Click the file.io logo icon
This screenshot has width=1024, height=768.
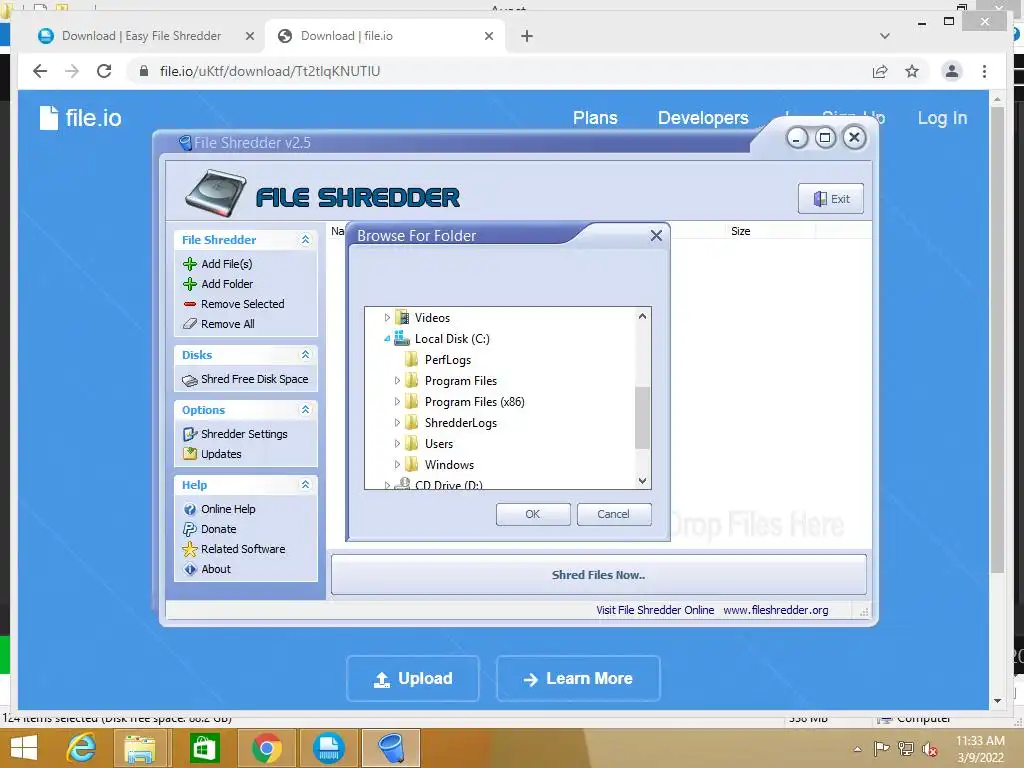click(x=49, y=118)
